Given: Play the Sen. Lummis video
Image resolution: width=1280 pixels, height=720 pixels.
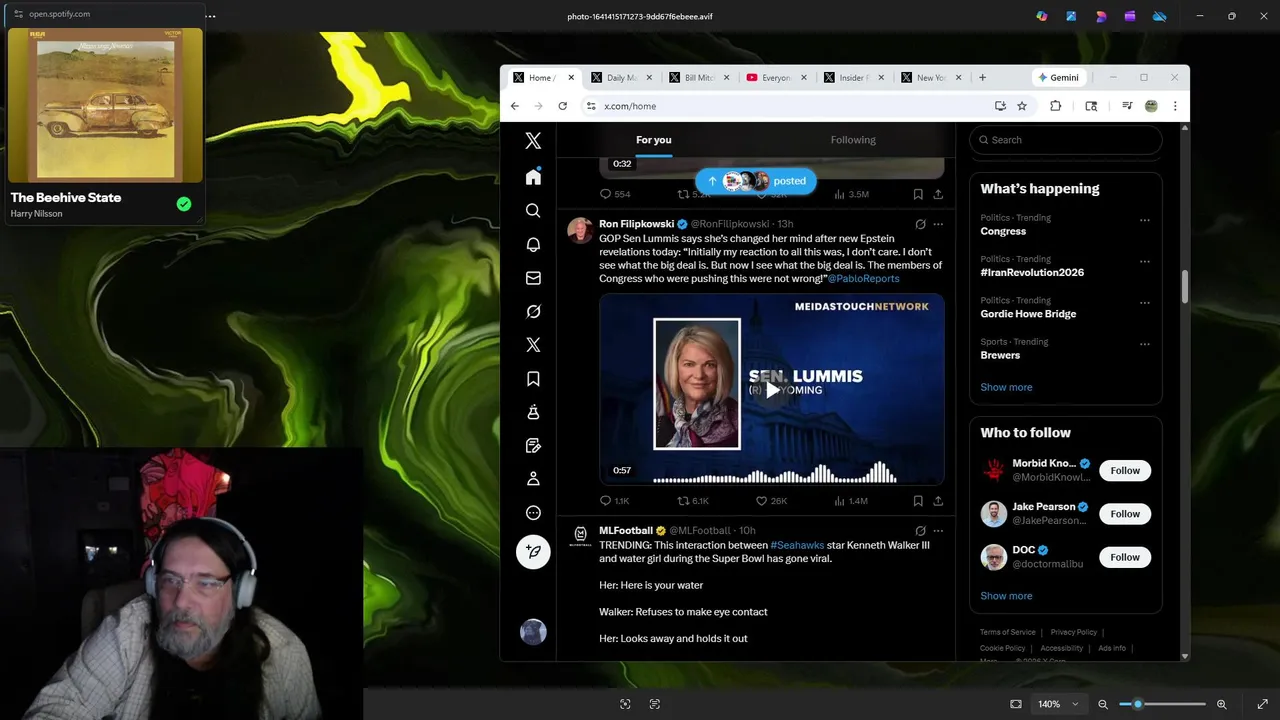Looking at the screenshot, I should [x=772, y=390].
